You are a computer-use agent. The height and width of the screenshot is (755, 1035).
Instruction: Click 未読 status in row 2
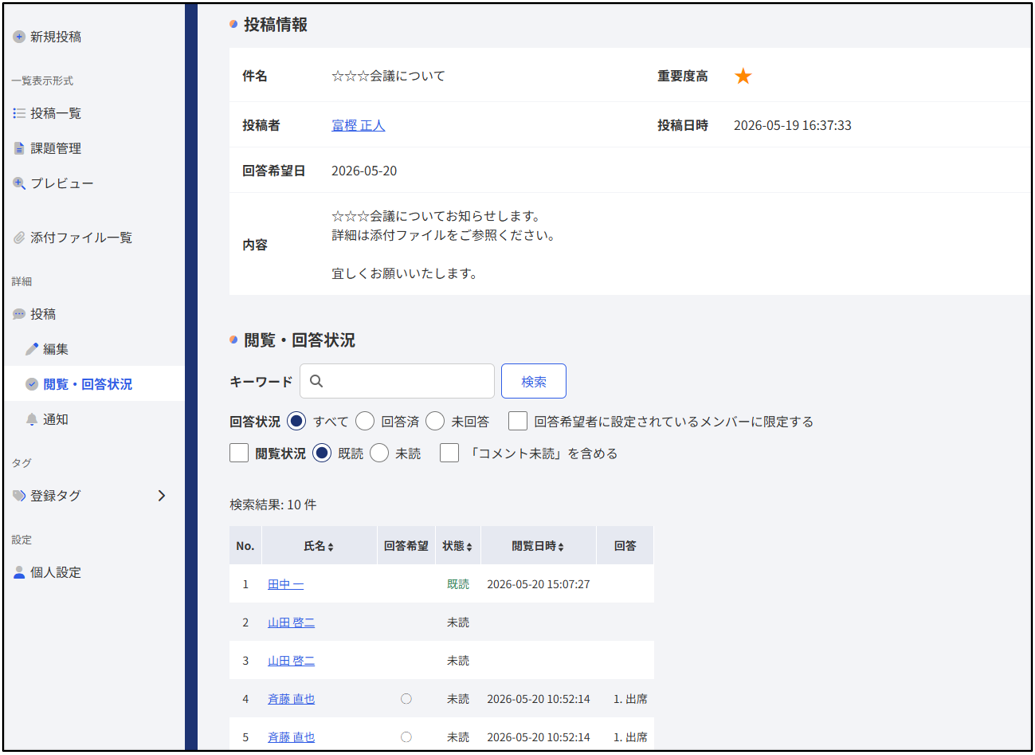pos(458,622)
